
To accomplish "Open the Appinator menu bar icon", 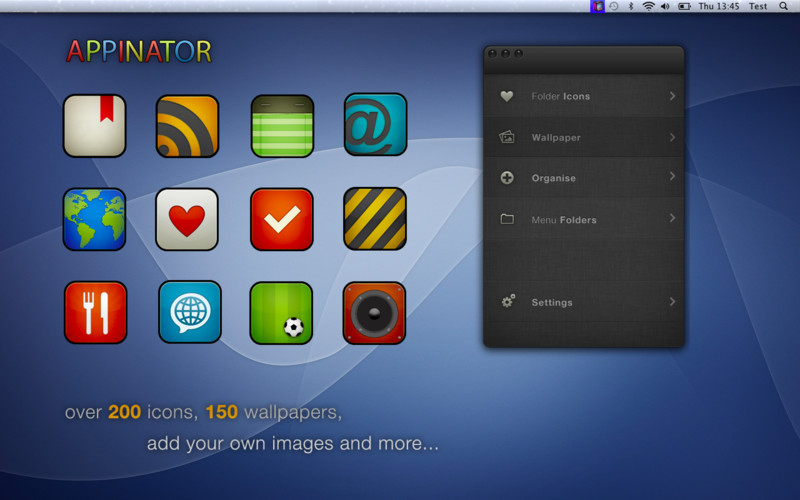I will pos(597,6).
